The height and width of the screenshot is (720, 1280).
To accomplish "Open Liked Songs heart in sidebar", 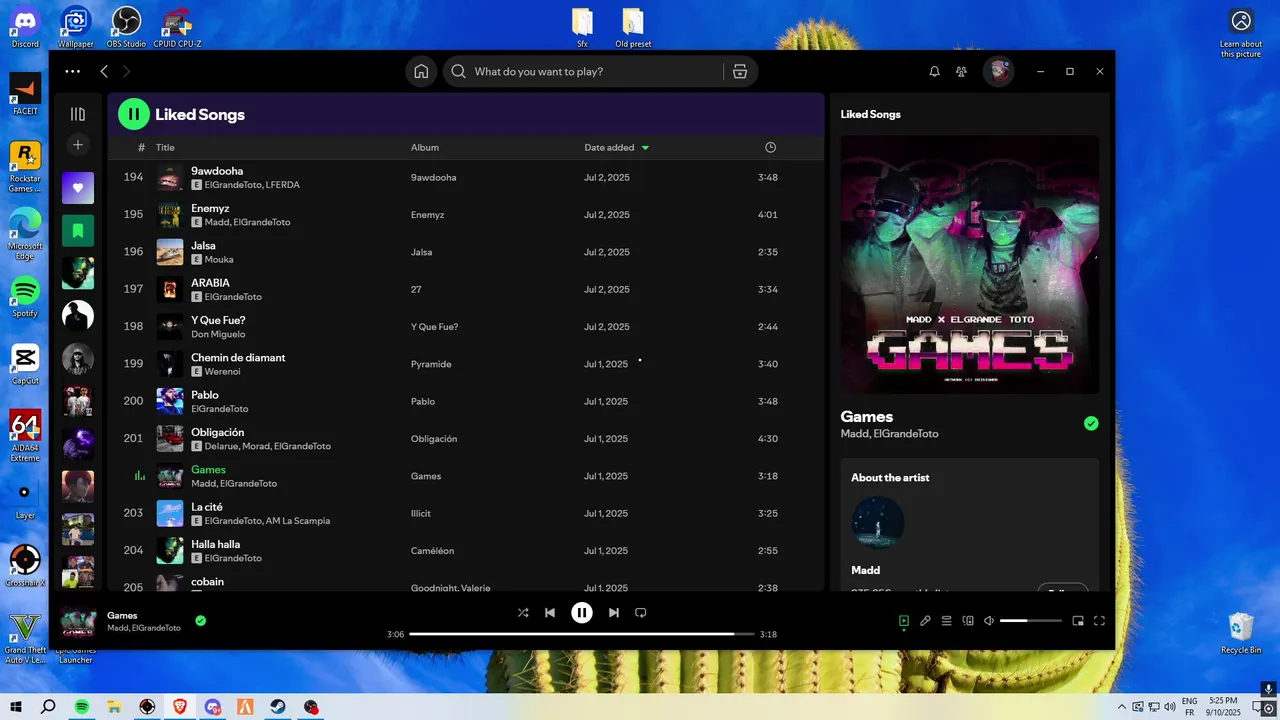I will (x=78, y=188).
